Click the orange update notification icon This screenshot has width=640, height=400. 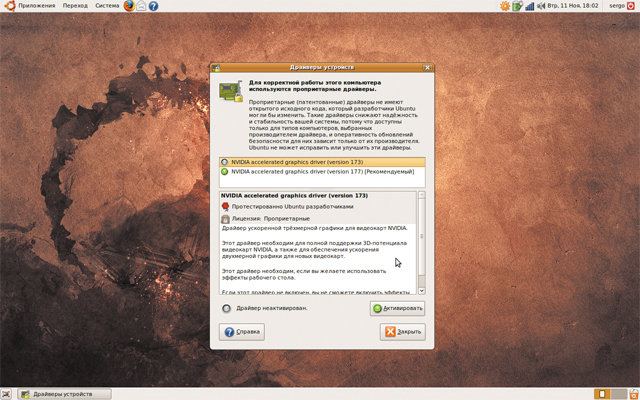pyautogui.click(x=505, y=6)
